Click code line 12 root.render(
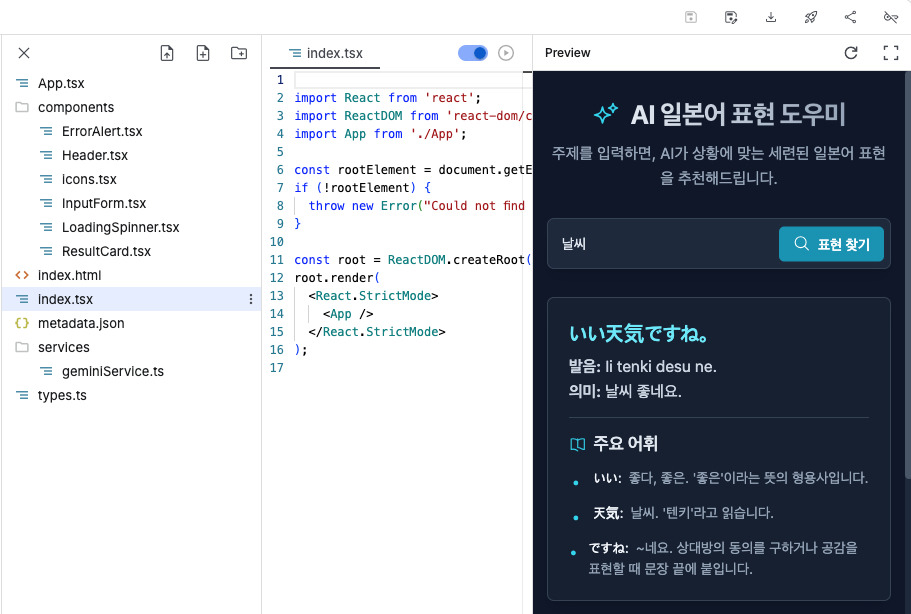911x614 pixels. click(x=337, y=278)
